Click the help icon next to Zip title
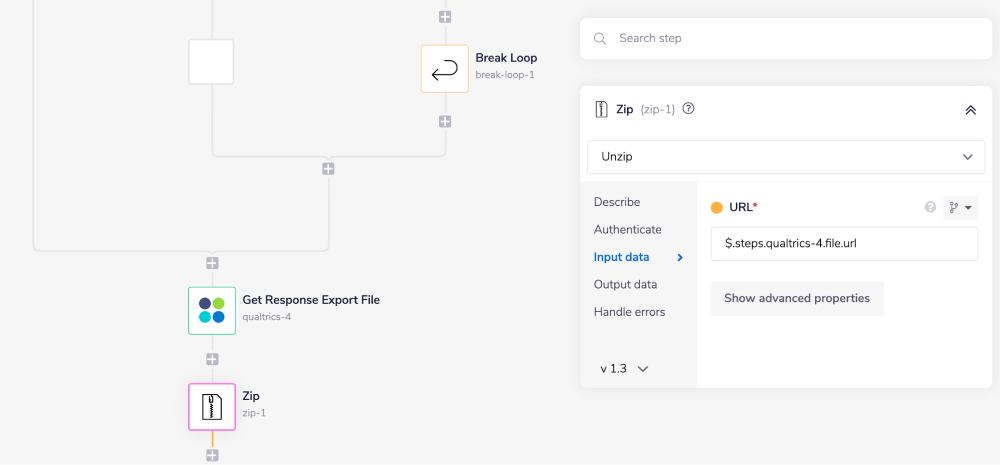Screen dimensions: 1000x465 pyautogui.click(x=688, y=109)
